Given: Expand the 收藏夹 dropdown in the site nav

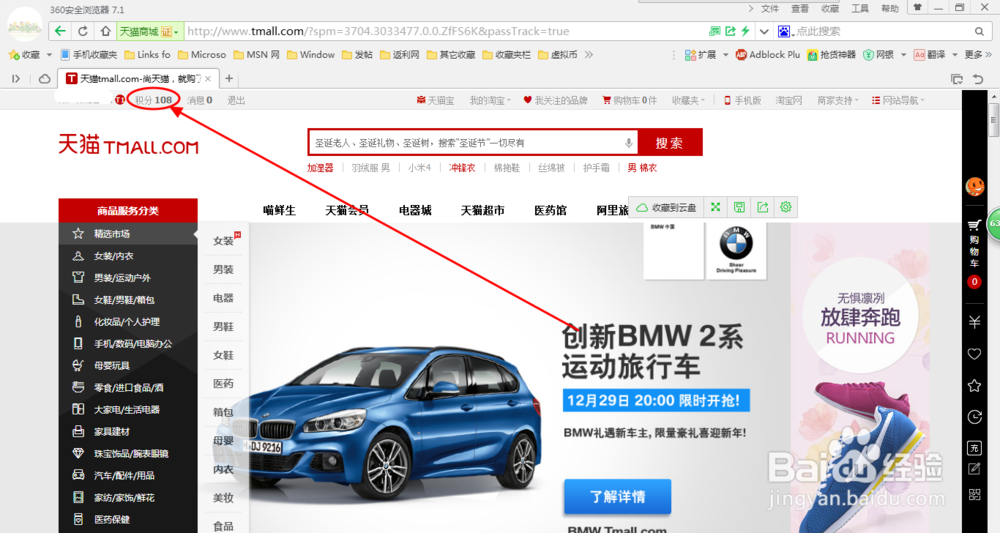Looking at the screenshot, I should [x=688, y=100].
